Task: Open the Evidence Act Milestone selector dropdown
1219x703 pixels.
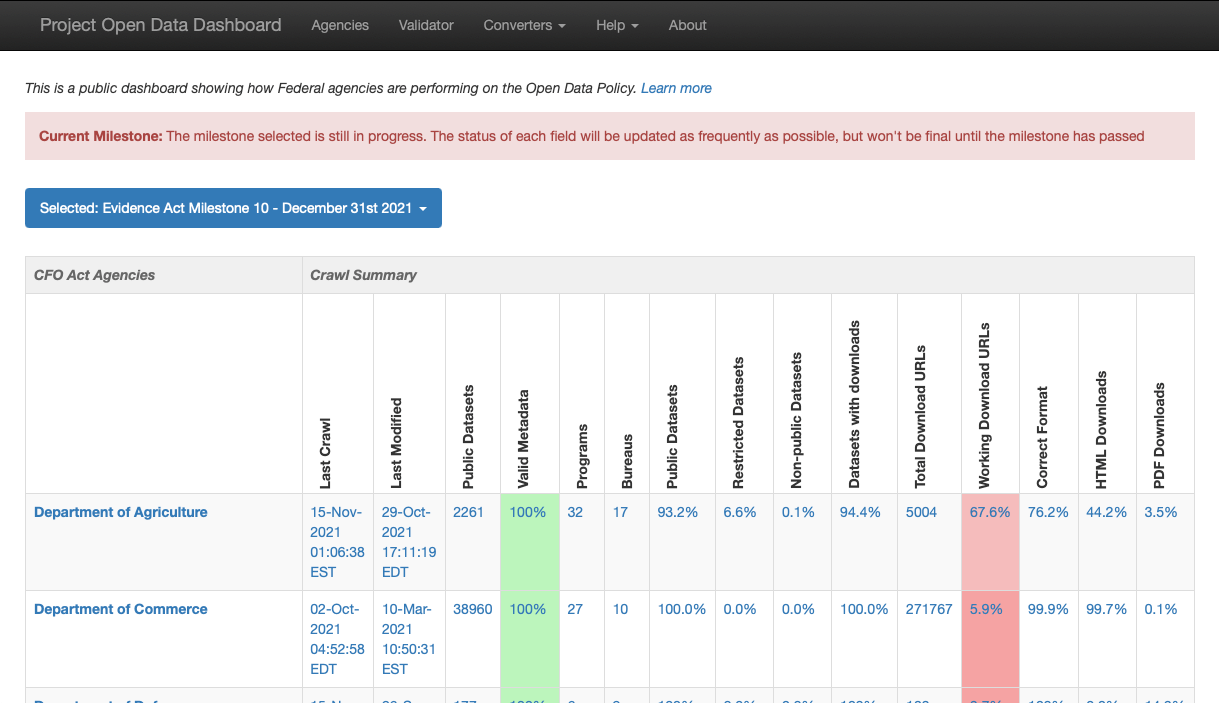Action: (233, 208)
